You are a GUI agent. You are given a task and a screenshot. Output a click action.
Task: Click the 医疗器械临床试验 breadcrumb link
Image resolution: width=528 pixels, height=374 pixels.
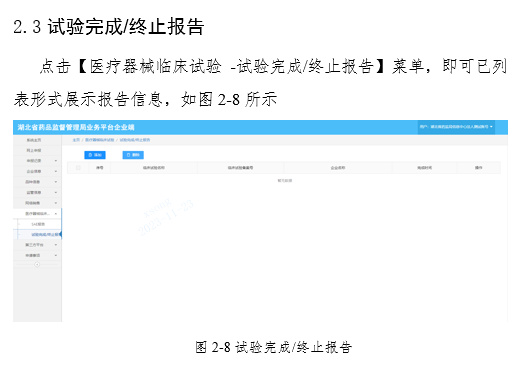(99, 140)
